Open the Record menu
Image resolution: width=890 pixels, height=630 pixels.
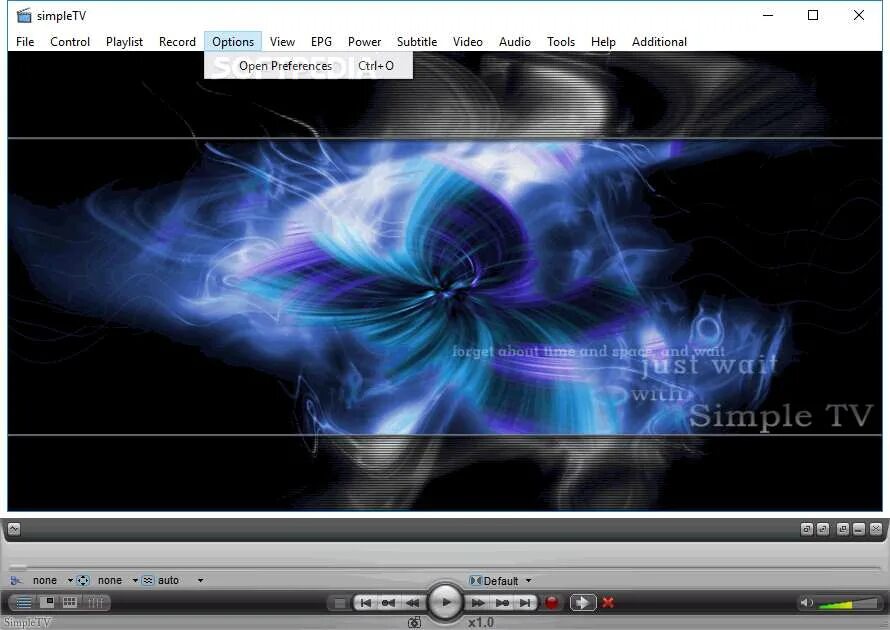(x=177, y=41)
